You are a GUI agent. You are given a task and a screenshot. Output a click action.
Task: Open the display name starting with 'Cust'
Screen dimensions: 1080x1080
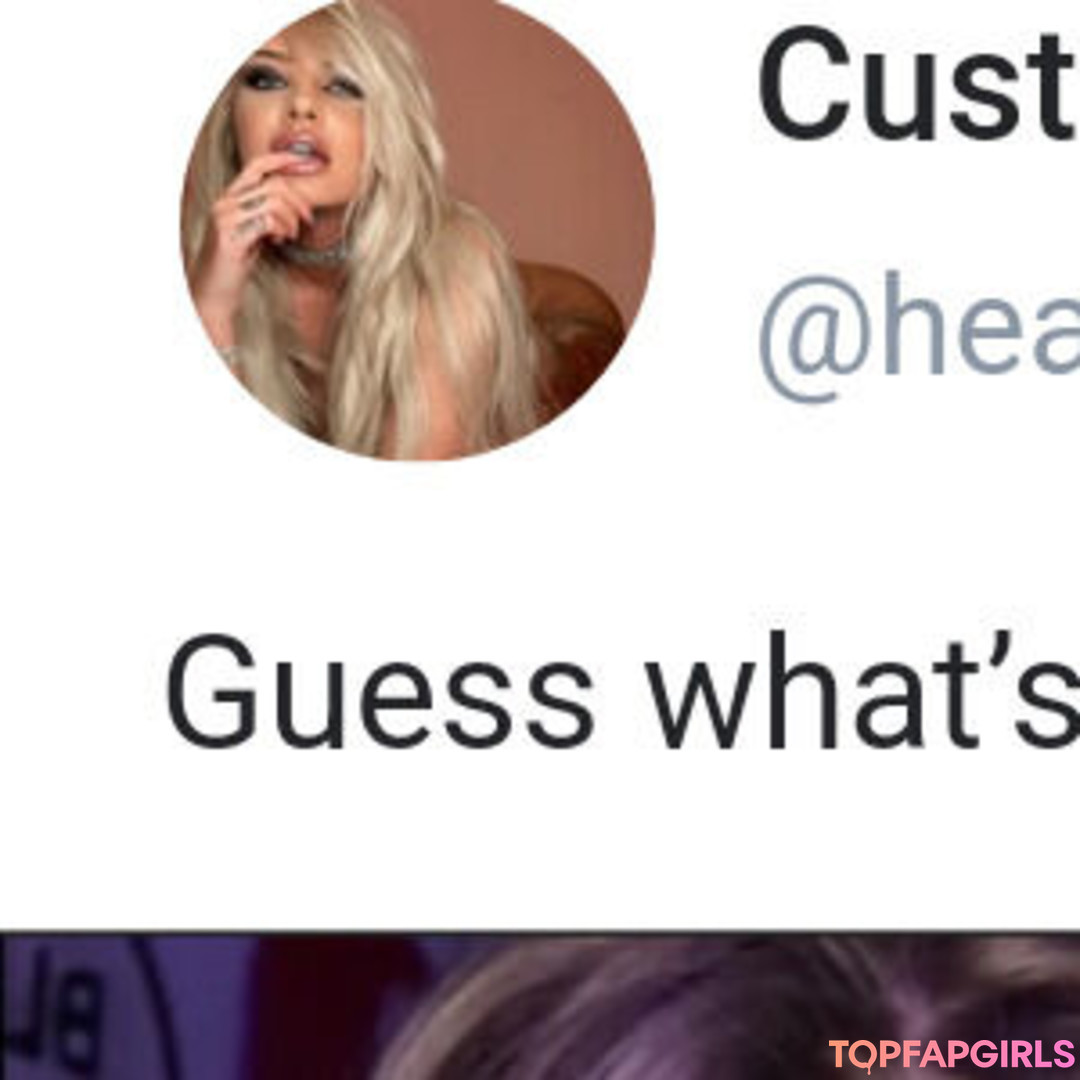point(918,83)
